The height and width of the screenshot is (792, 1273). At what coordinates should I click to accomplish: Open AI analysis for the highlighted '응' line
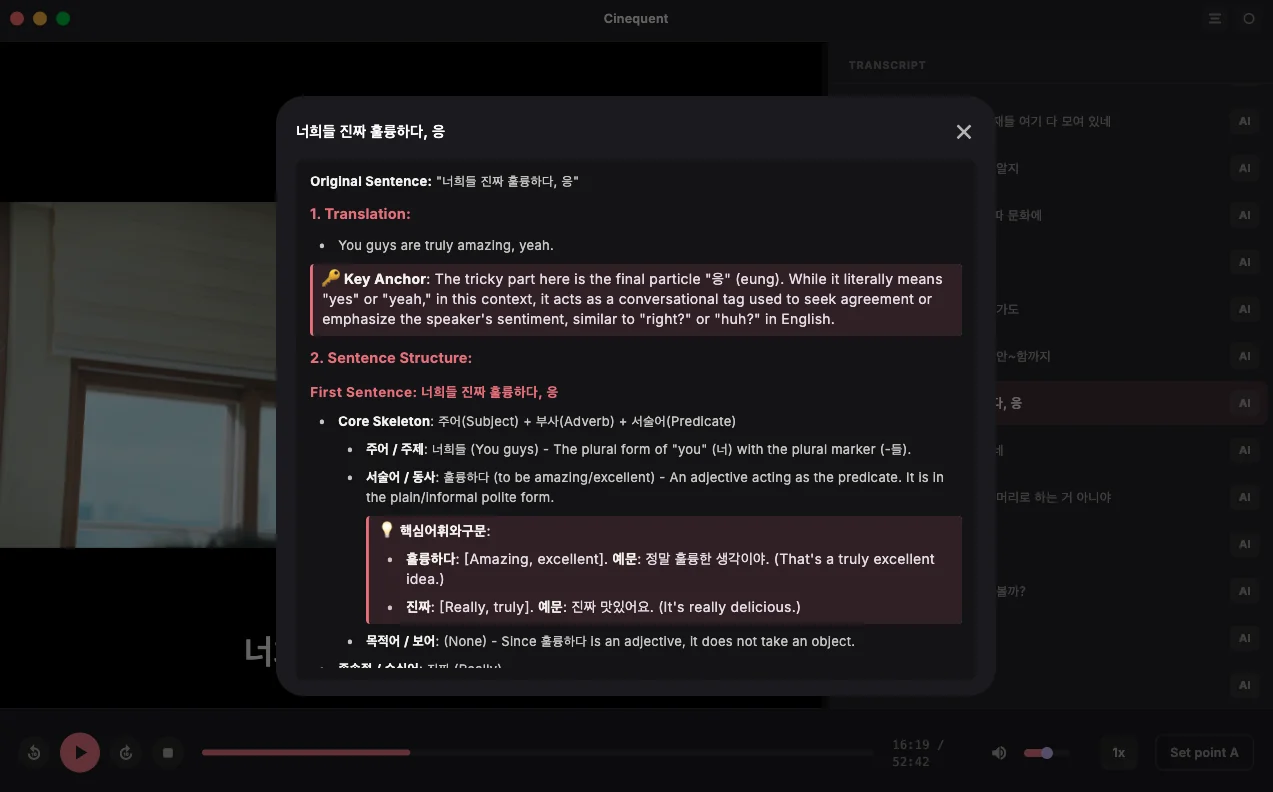pos(1245,403)
